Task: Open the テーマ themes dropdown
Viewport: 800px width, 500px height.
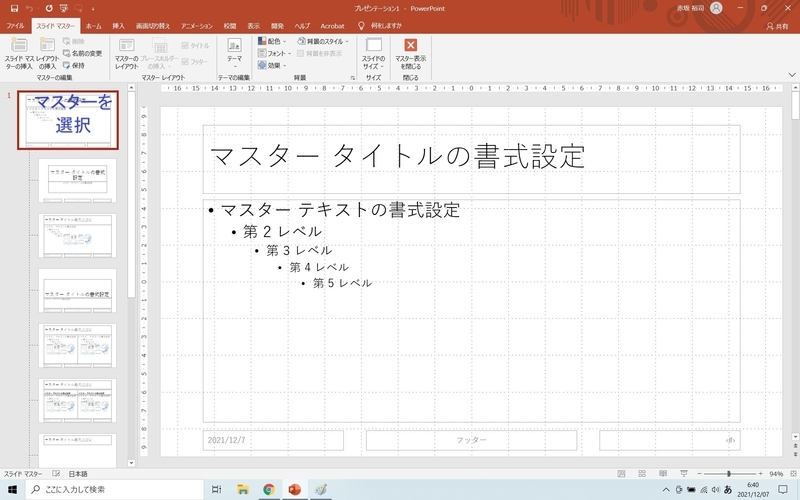Action: 234,54
